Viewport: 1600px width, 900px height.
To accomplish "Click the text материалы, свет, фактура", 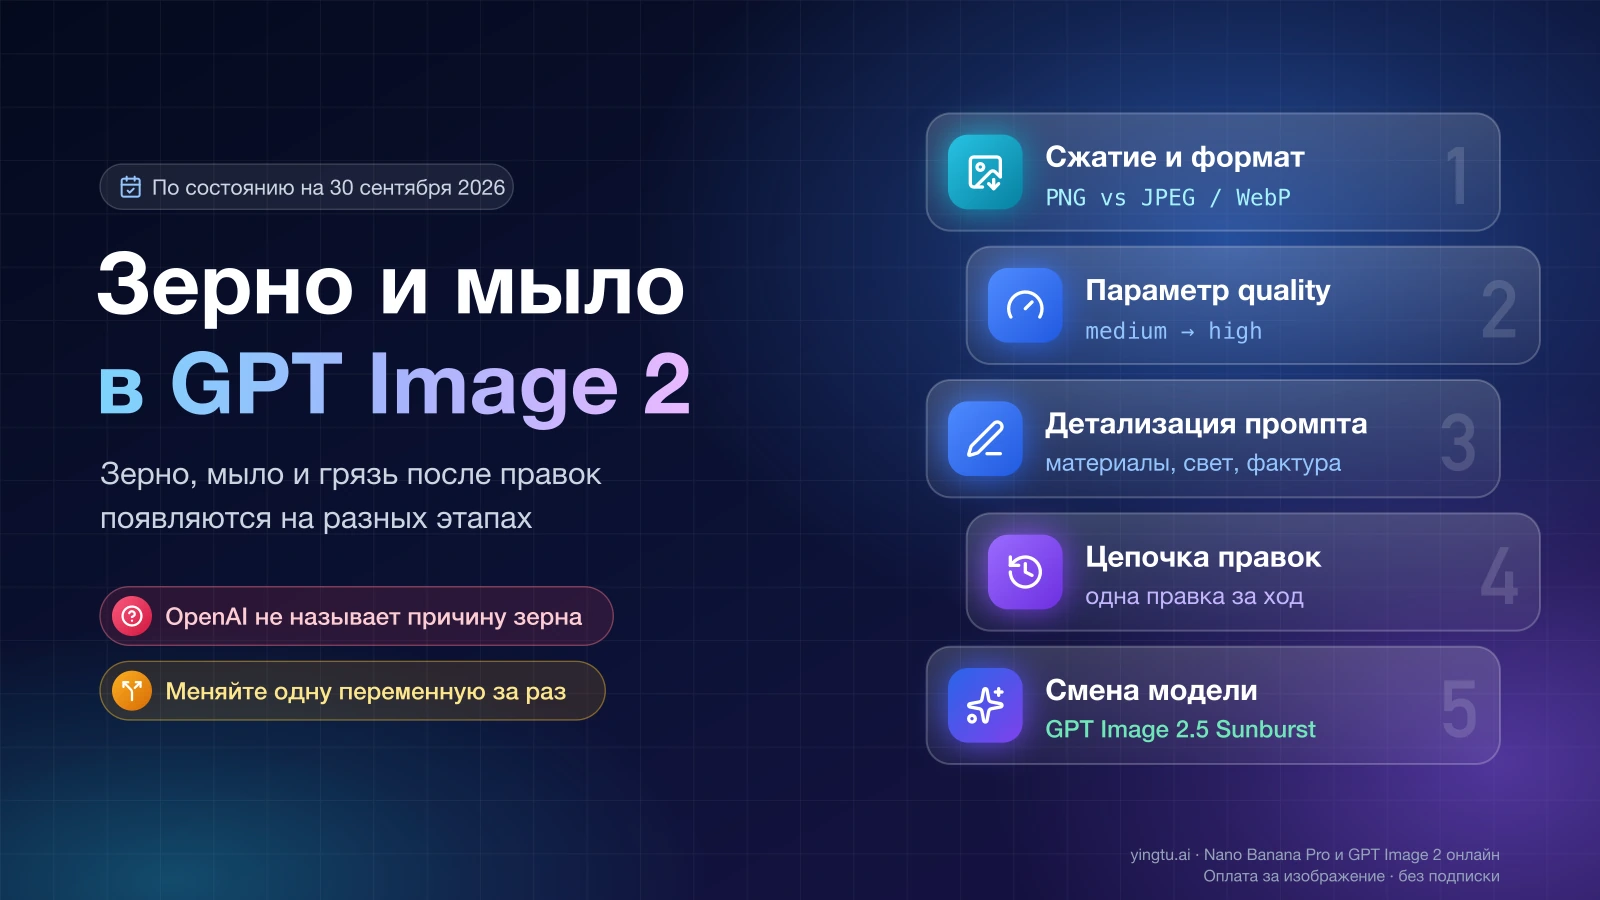I will point(1193,463).
